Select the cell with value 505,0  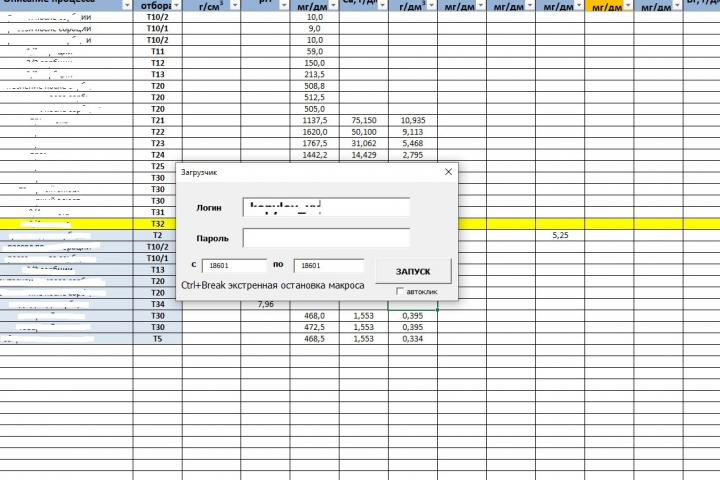point(315,109)
